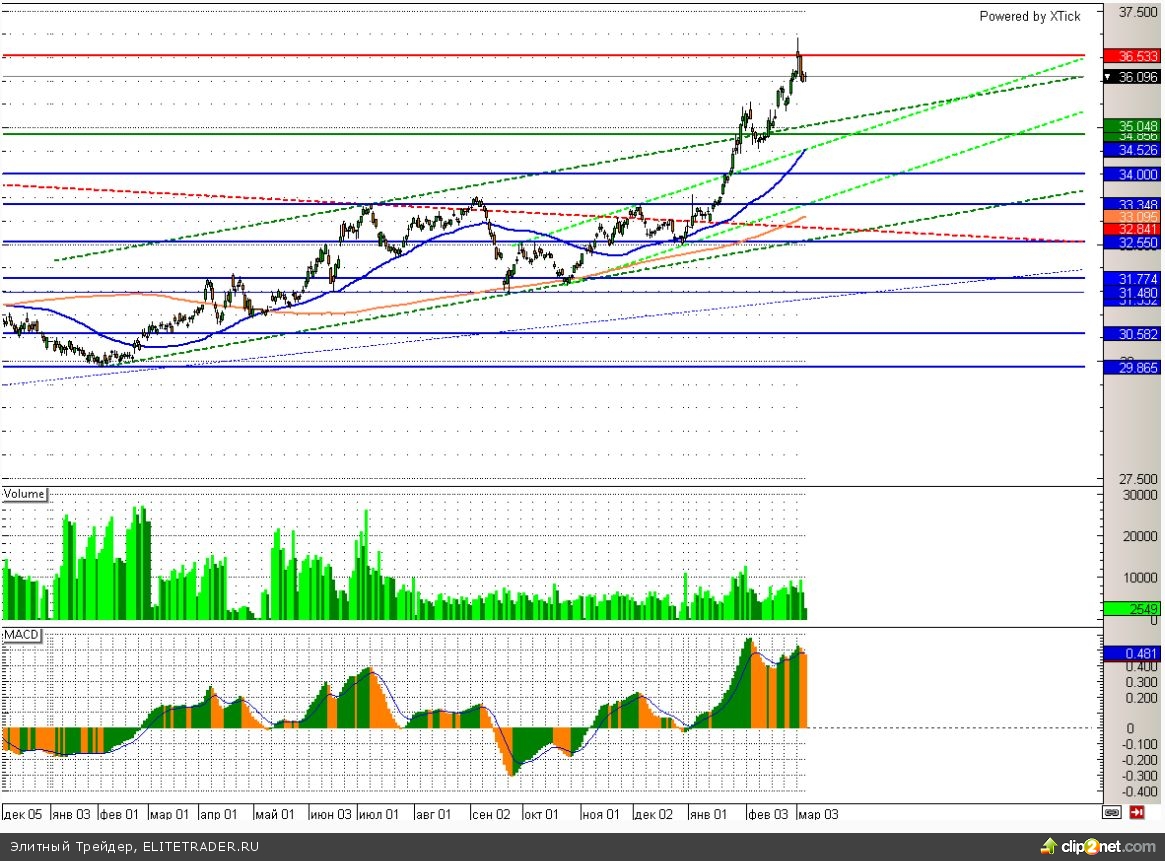1165x861 pixels.
Task: Click the blue 30.582 price level tag
Action: [1131, 333]
